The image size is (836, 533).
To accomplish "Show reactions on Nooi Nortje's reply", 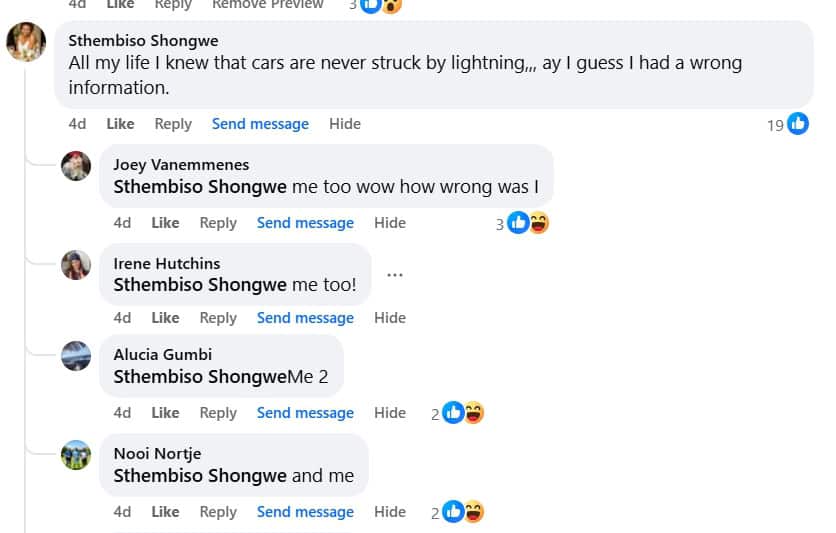I will point(463,512).
